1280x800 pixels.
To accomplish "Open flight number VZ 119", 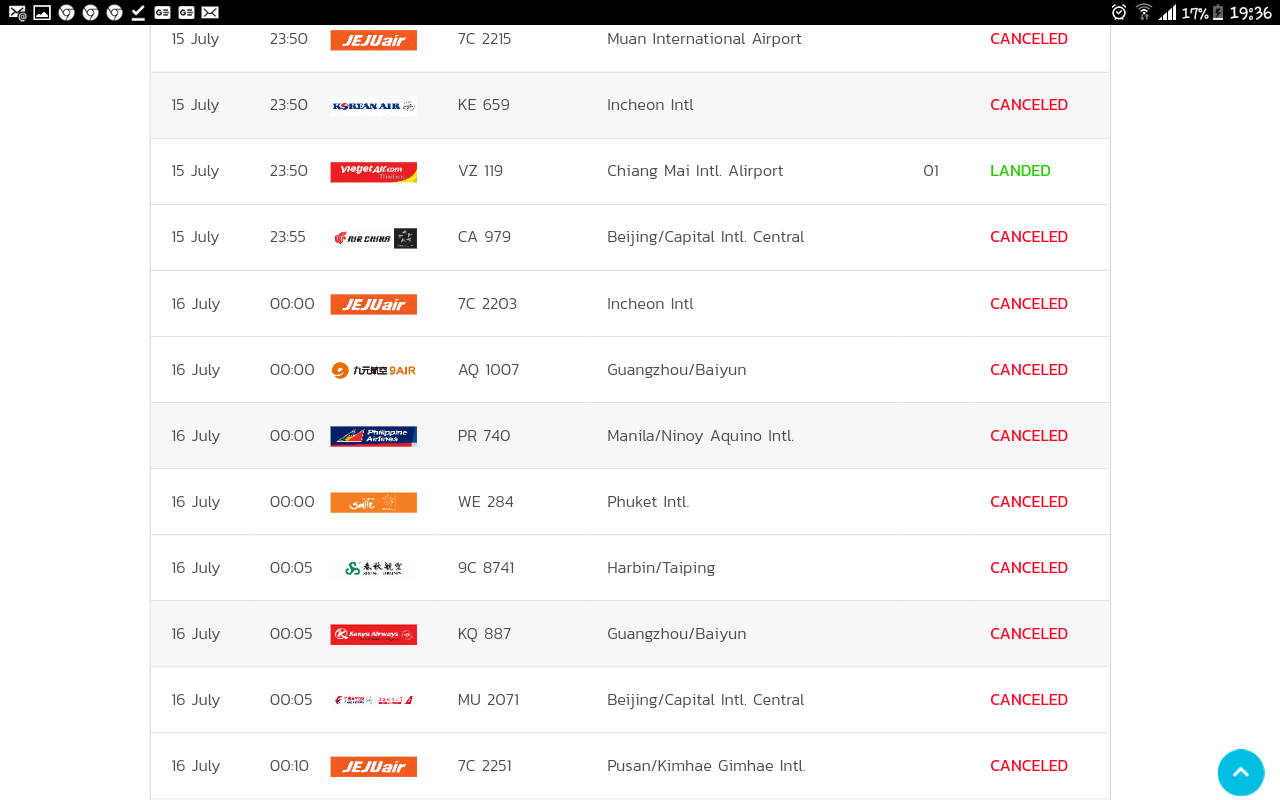I will [480, 171].
